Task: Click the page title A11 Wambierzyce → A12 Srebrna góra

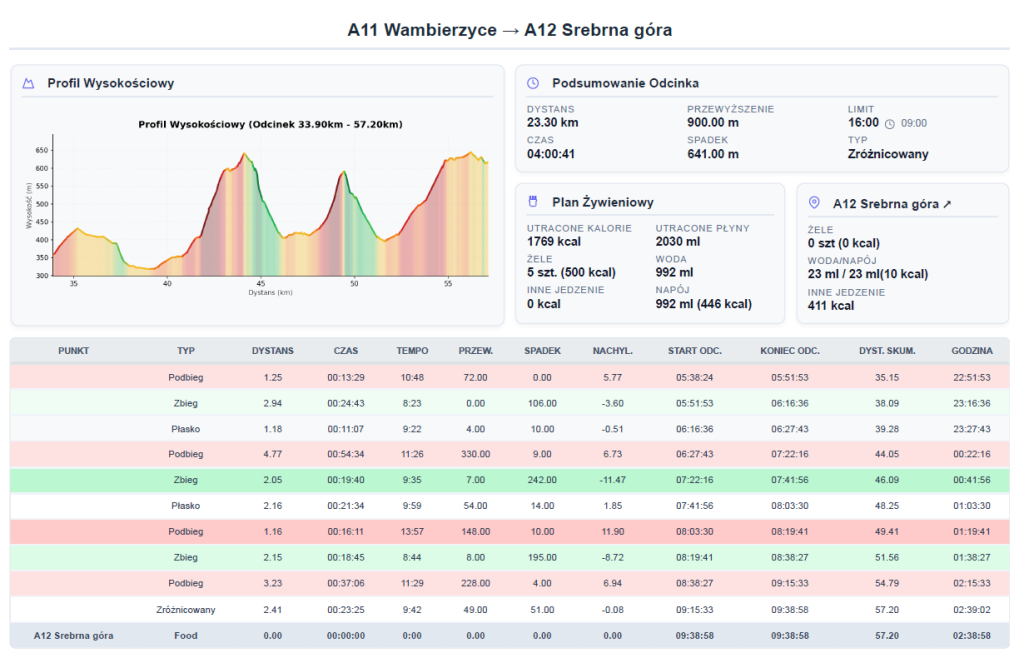Action: click(509, 30)
